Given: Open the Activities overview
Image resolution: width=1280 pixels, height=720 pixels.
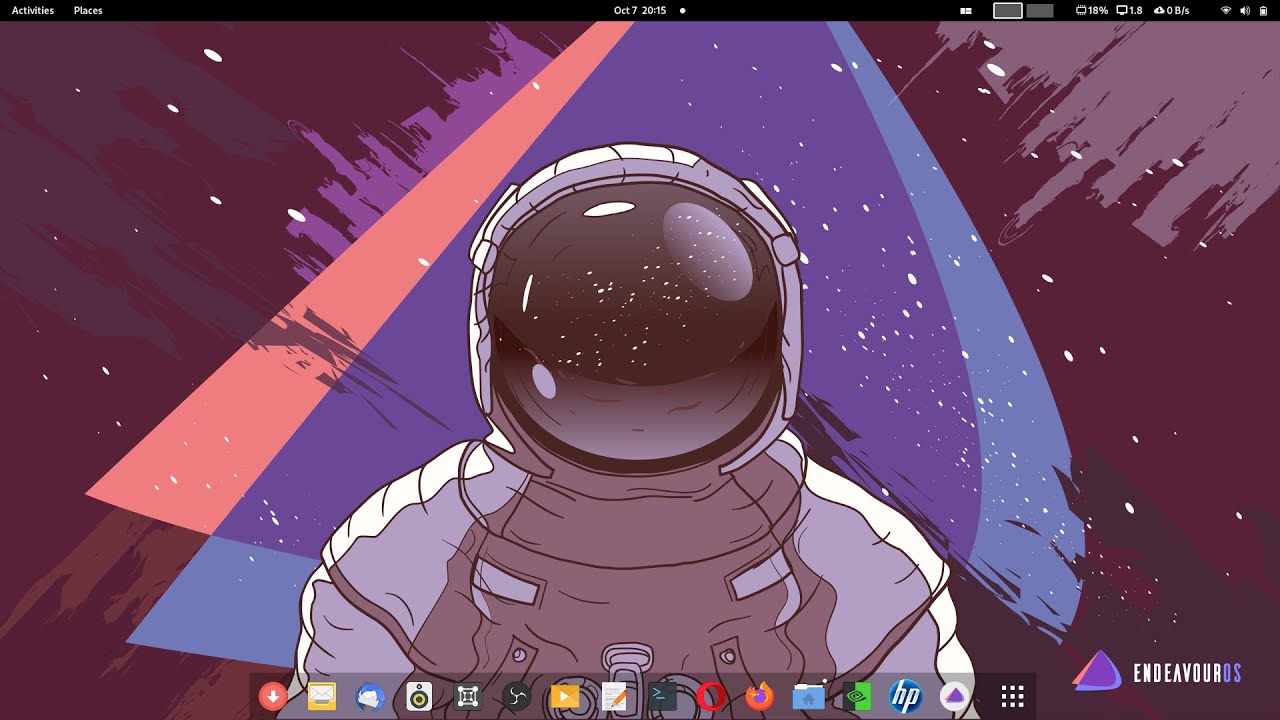Looking at the screenshot, I should tap(33, 10).
